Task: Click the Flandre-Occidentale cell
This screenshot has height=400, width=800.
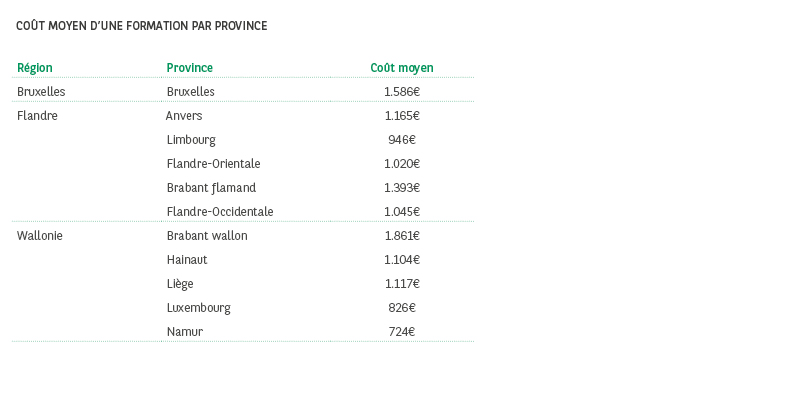Action: (220, 212)
